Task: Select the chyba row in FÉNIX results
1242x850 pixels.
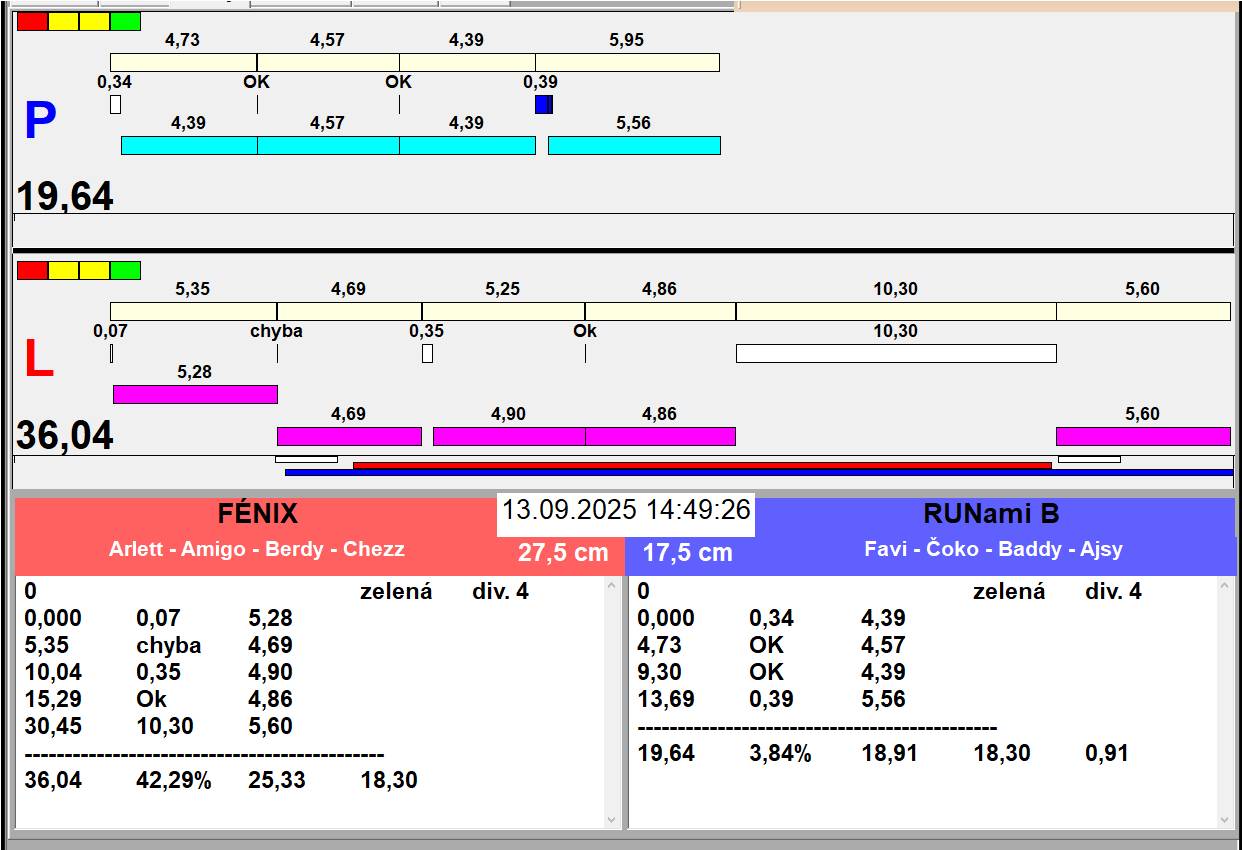Action: (169, 645)
